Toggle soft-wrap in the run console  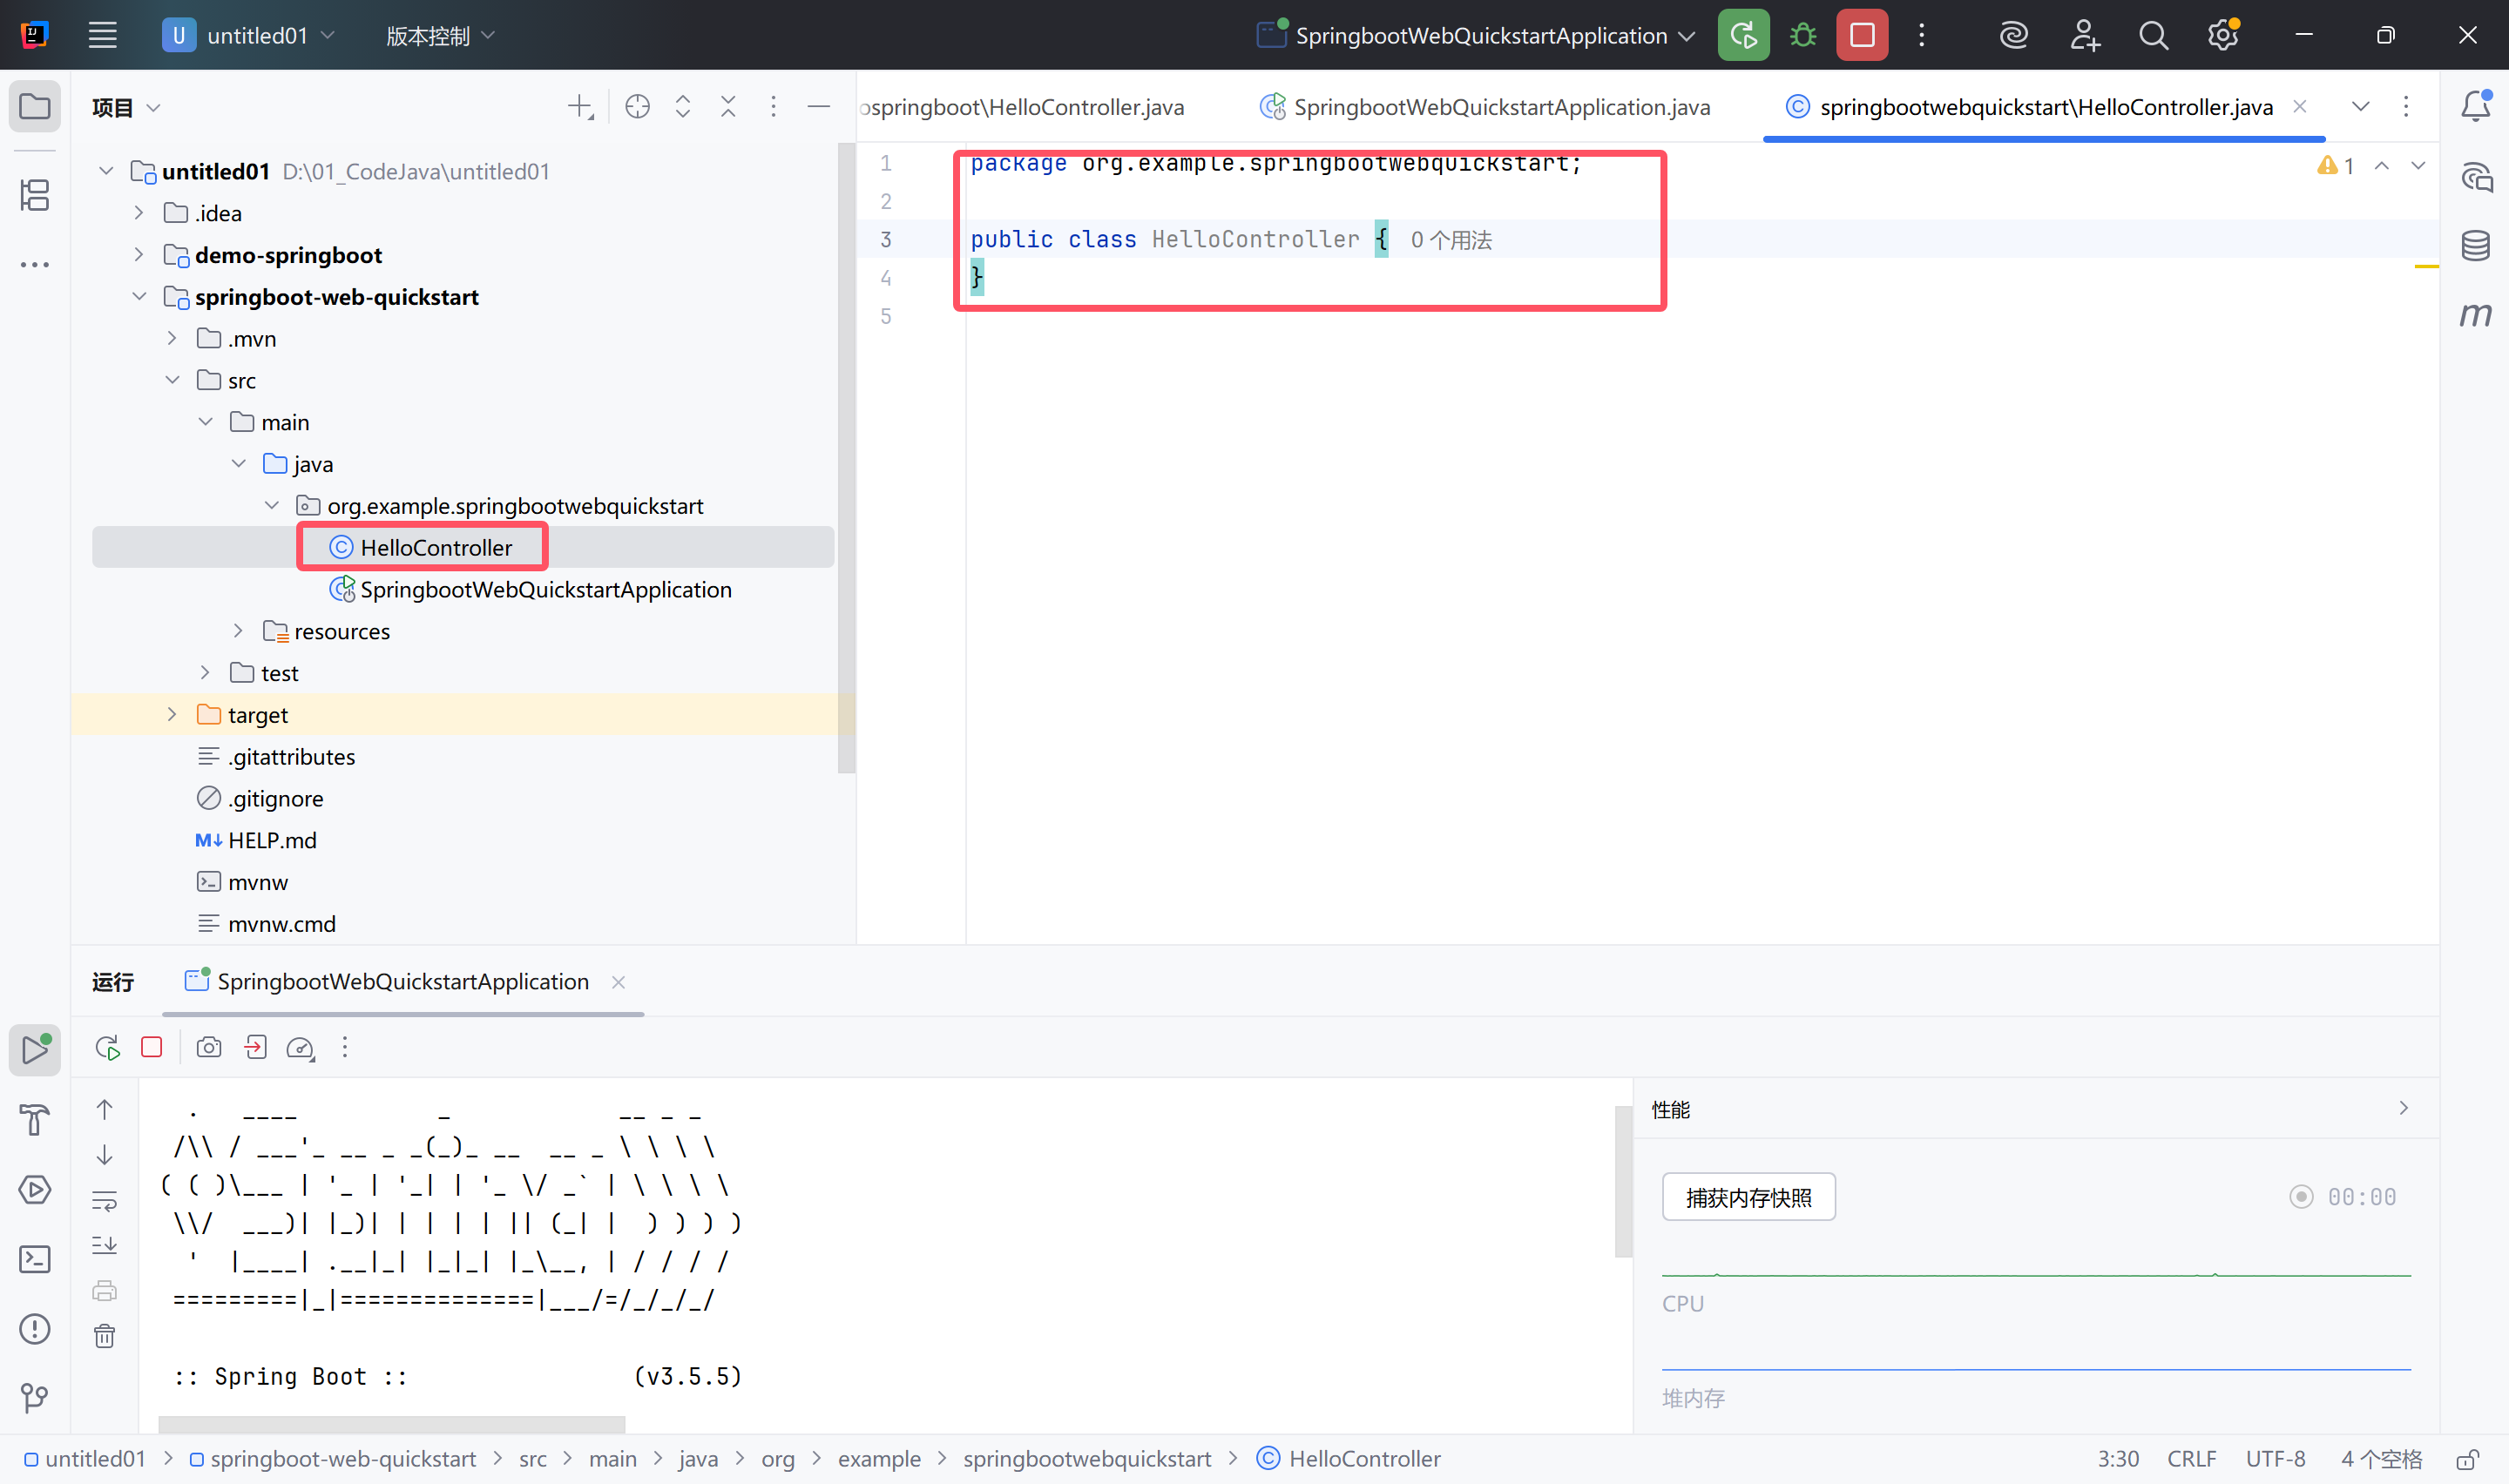coord(105,1200)
